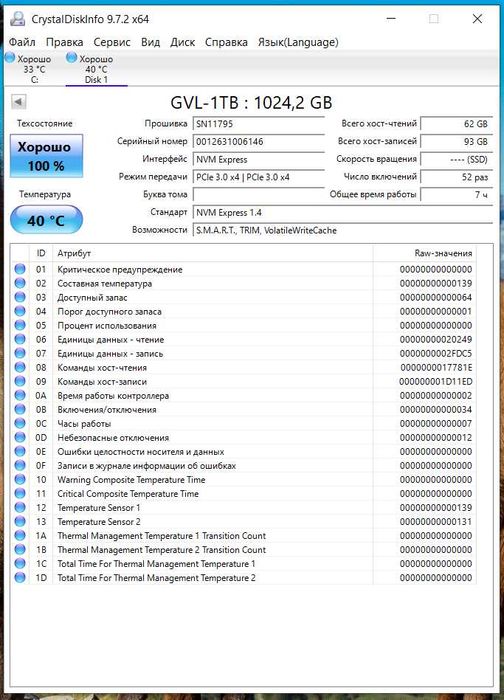Click the serial number field 0012631006146
The image size is (504, 700).
[258, 142]
